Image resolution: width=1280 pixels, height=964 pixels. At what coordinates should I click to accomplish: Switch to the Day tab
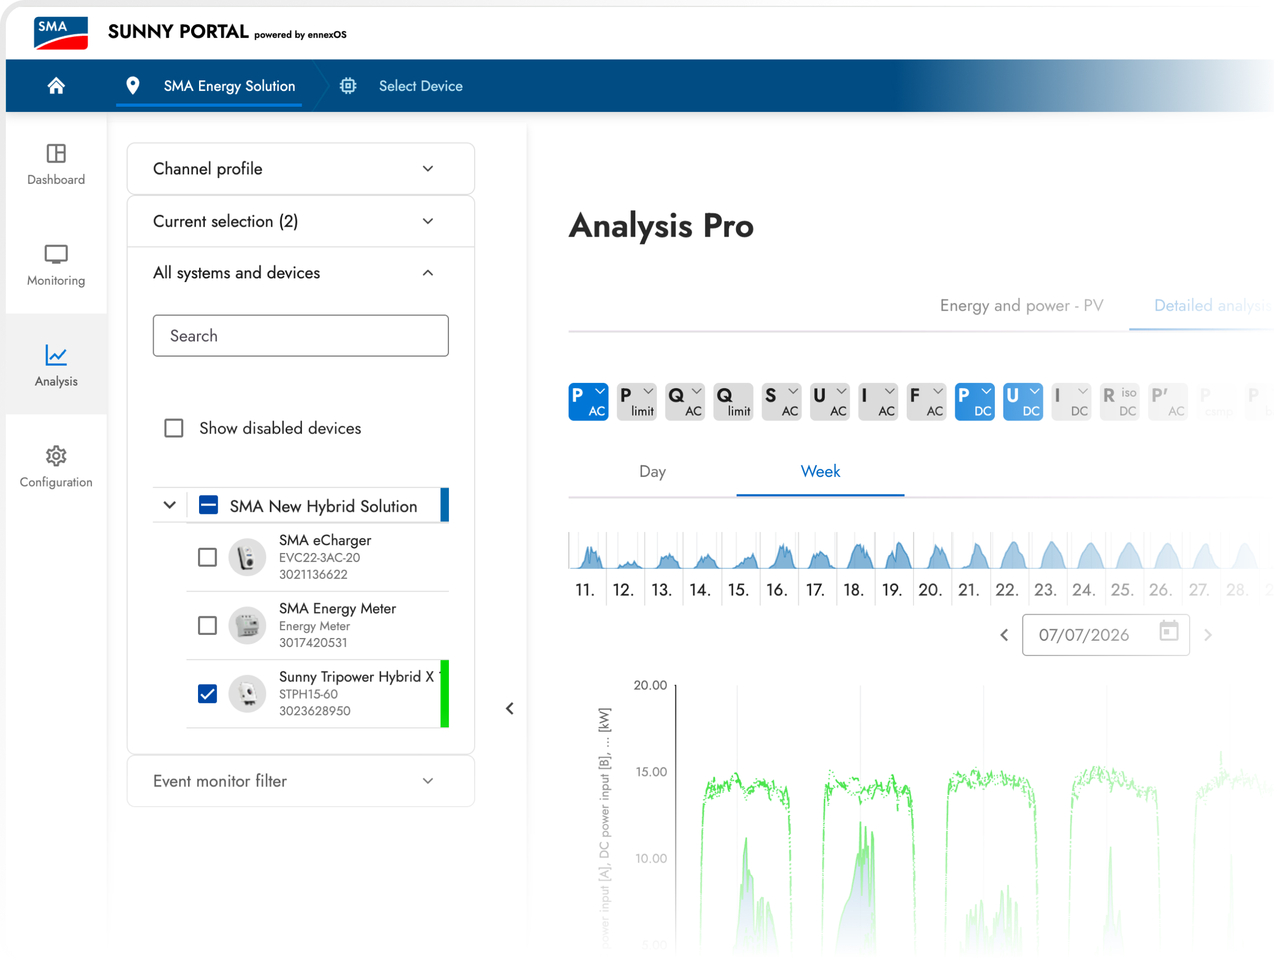coord(652,471)
